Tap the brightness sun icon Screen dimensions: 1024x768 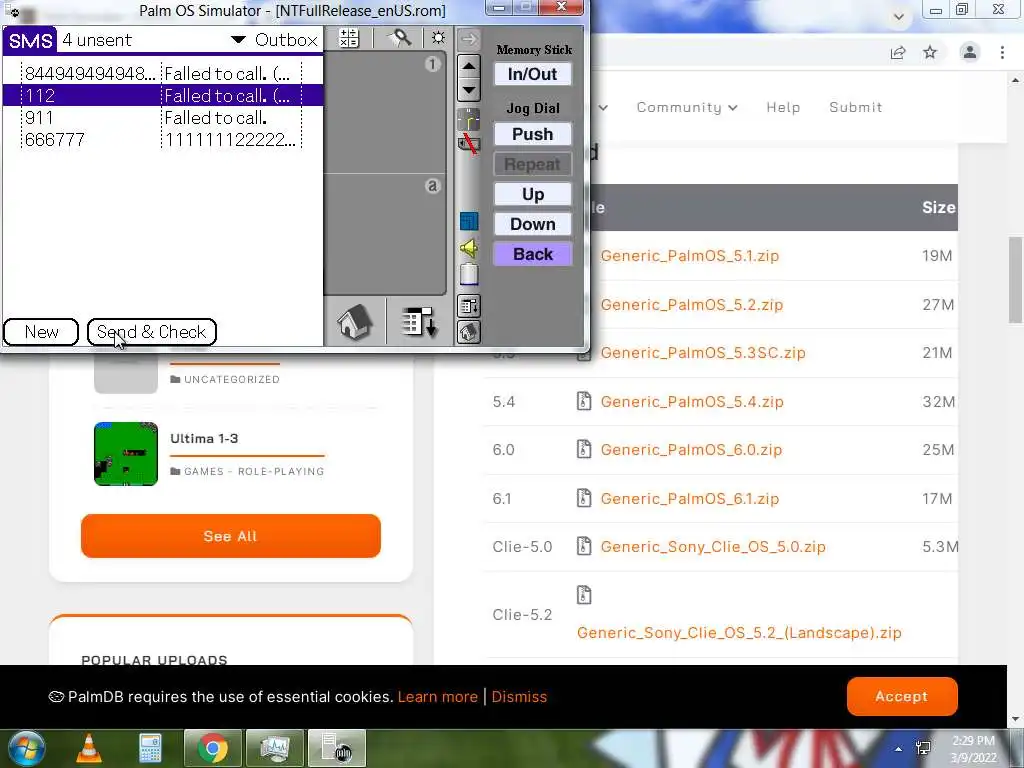pos(438,38)
